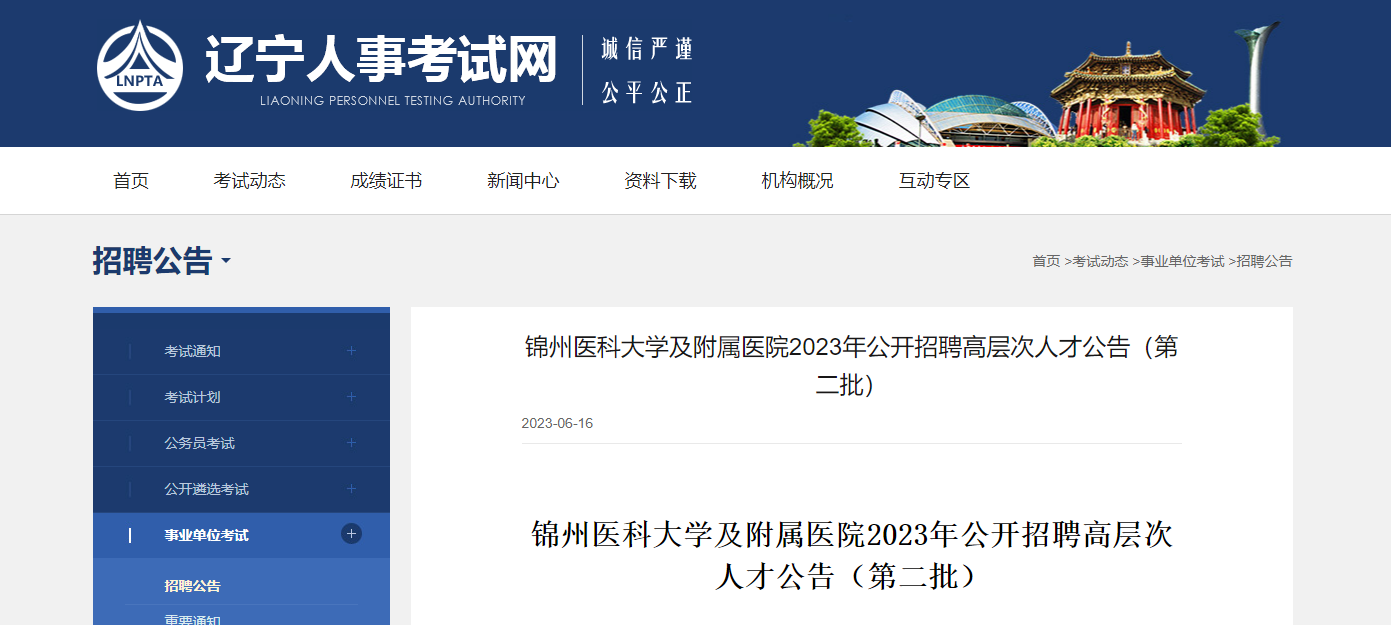
Task: Open the 机构概况 navigation item
Action: click(x=797, y=181)
